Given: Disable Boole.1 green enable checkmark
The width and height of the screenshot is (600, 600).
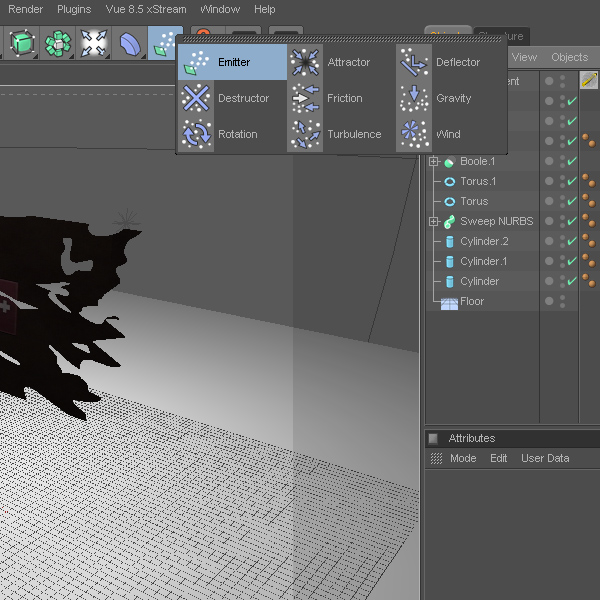Looking at the screenshot, I should pos(572,161).
